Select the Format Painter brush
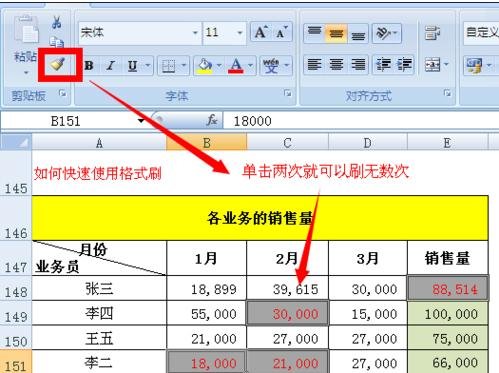This screenshot has height=373, width=499. pos(58,64)
